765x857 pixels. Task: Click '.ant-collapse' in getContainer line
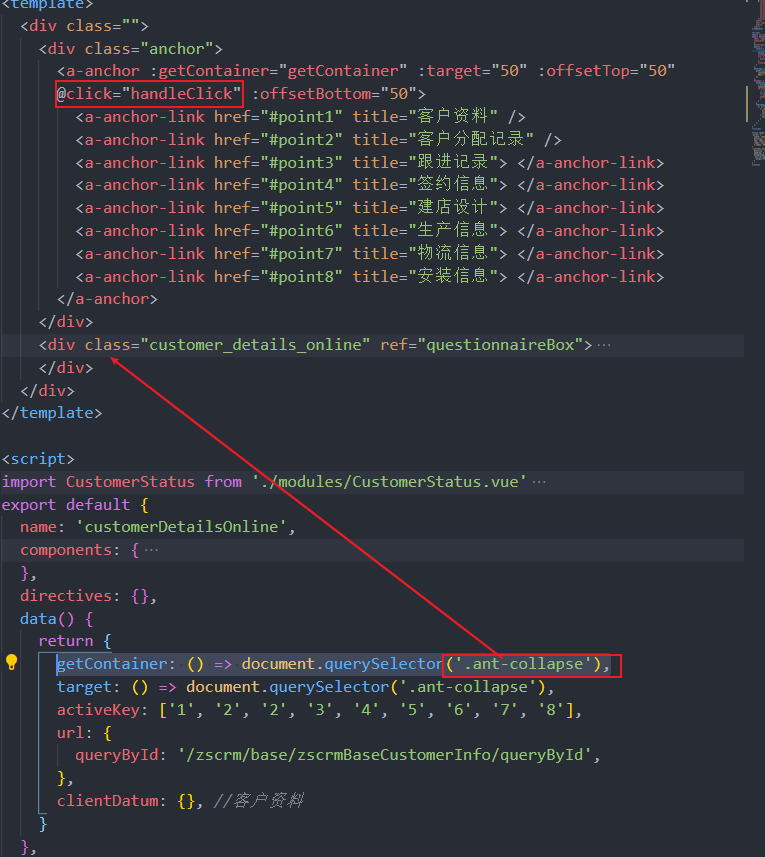point(523,665)
